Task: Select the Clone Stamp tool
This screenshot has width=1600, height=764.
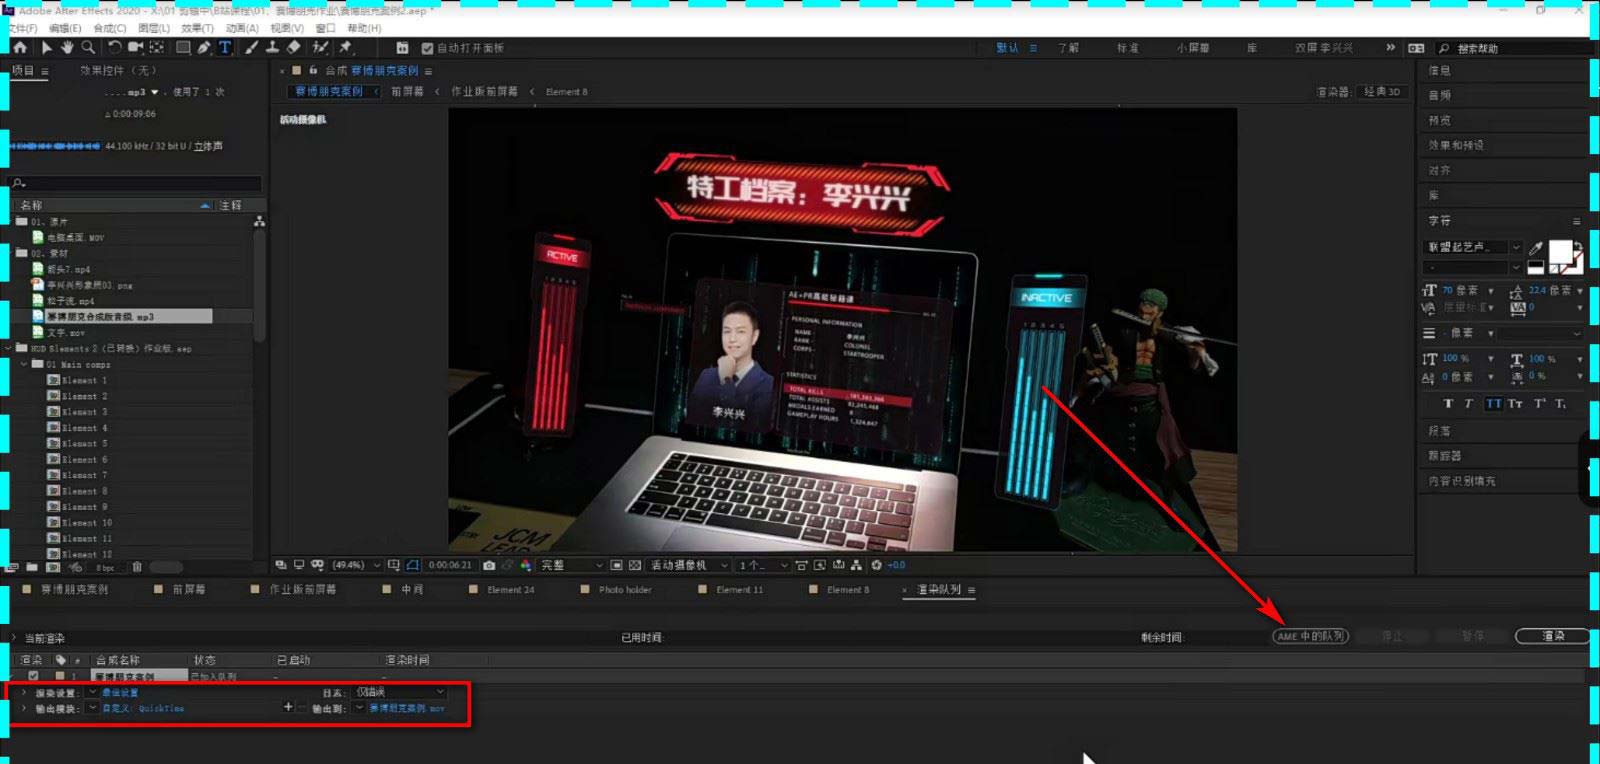Action: click(272, 47)
